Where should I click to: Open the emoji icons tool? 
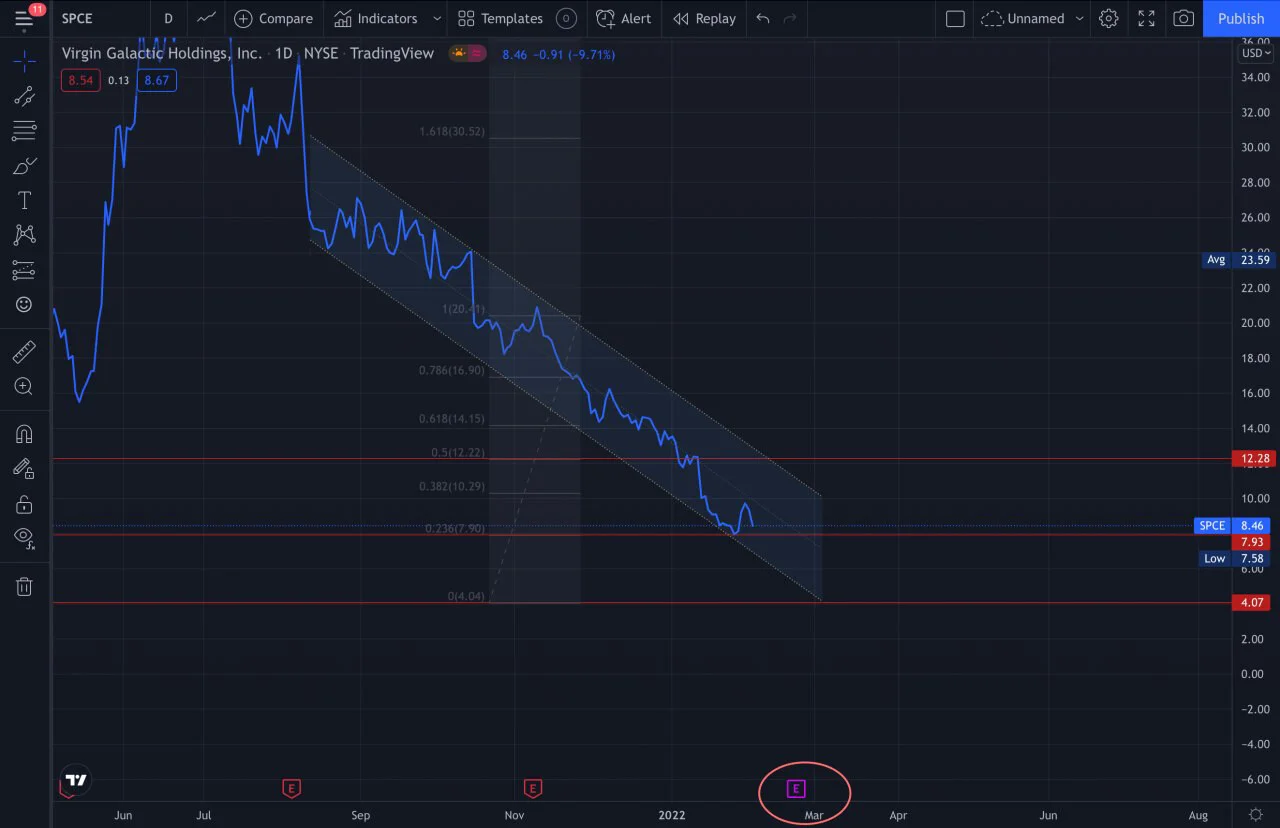[x=24, y=304]
